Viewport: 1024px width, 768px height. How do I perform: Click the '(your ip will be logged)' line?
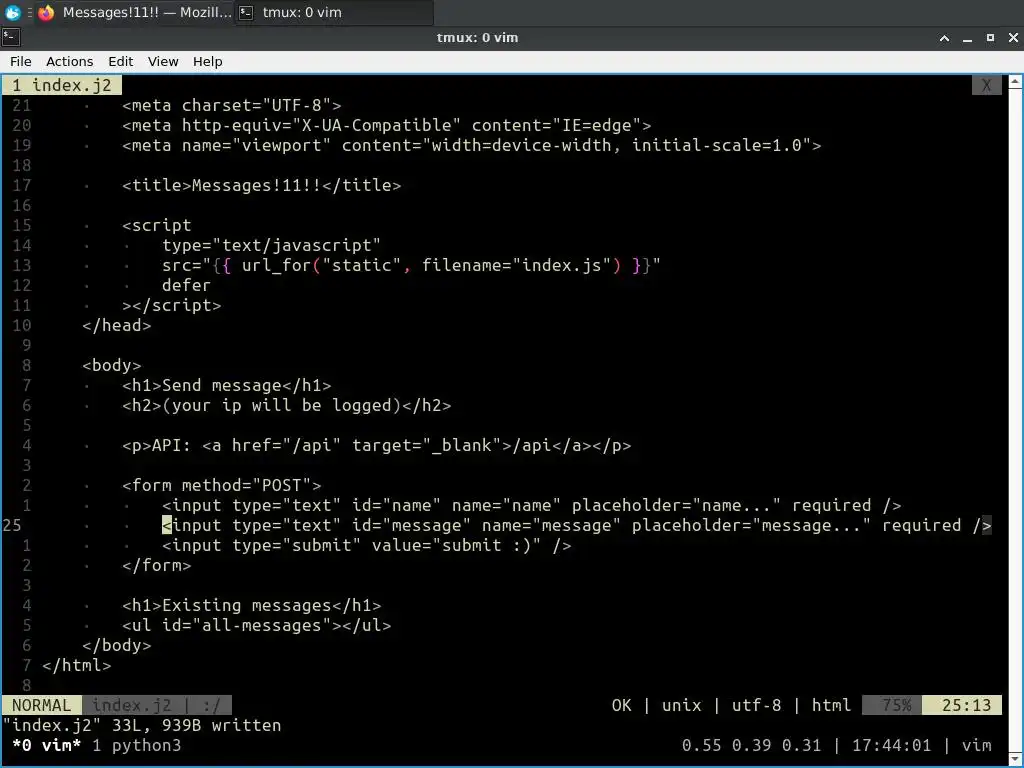[287, 406]
